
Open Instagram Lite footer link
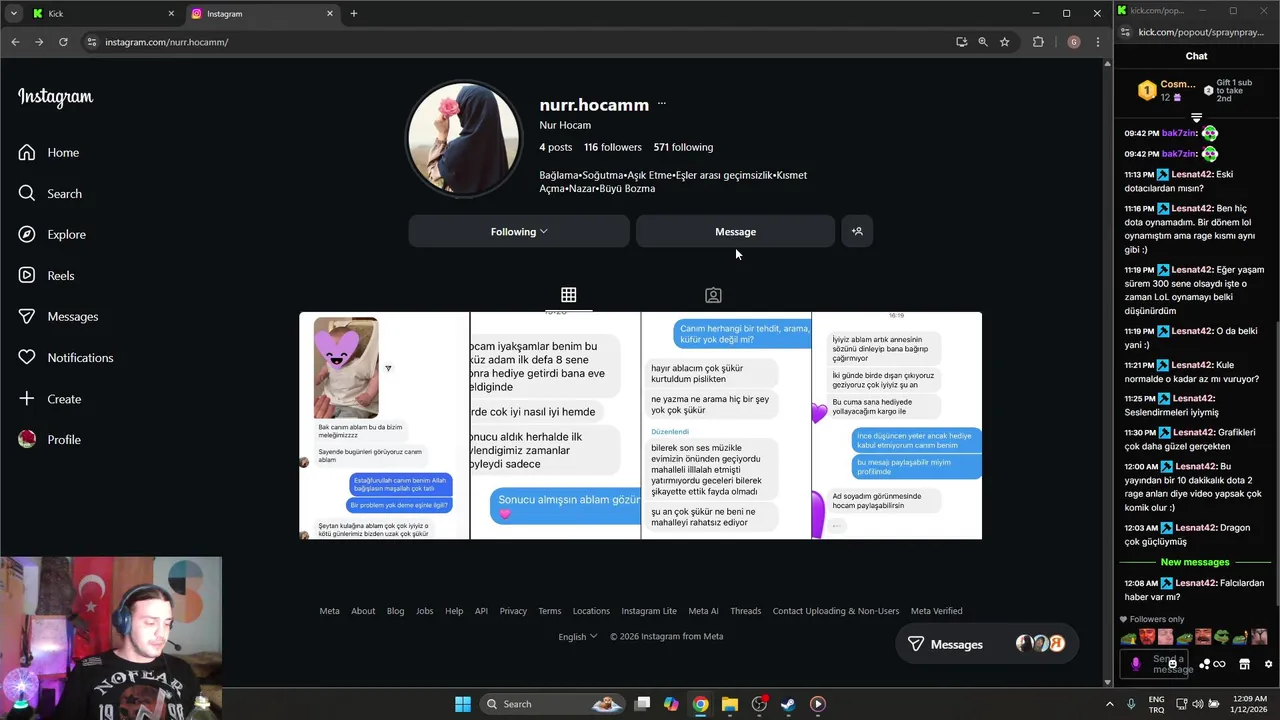(649, 611)
